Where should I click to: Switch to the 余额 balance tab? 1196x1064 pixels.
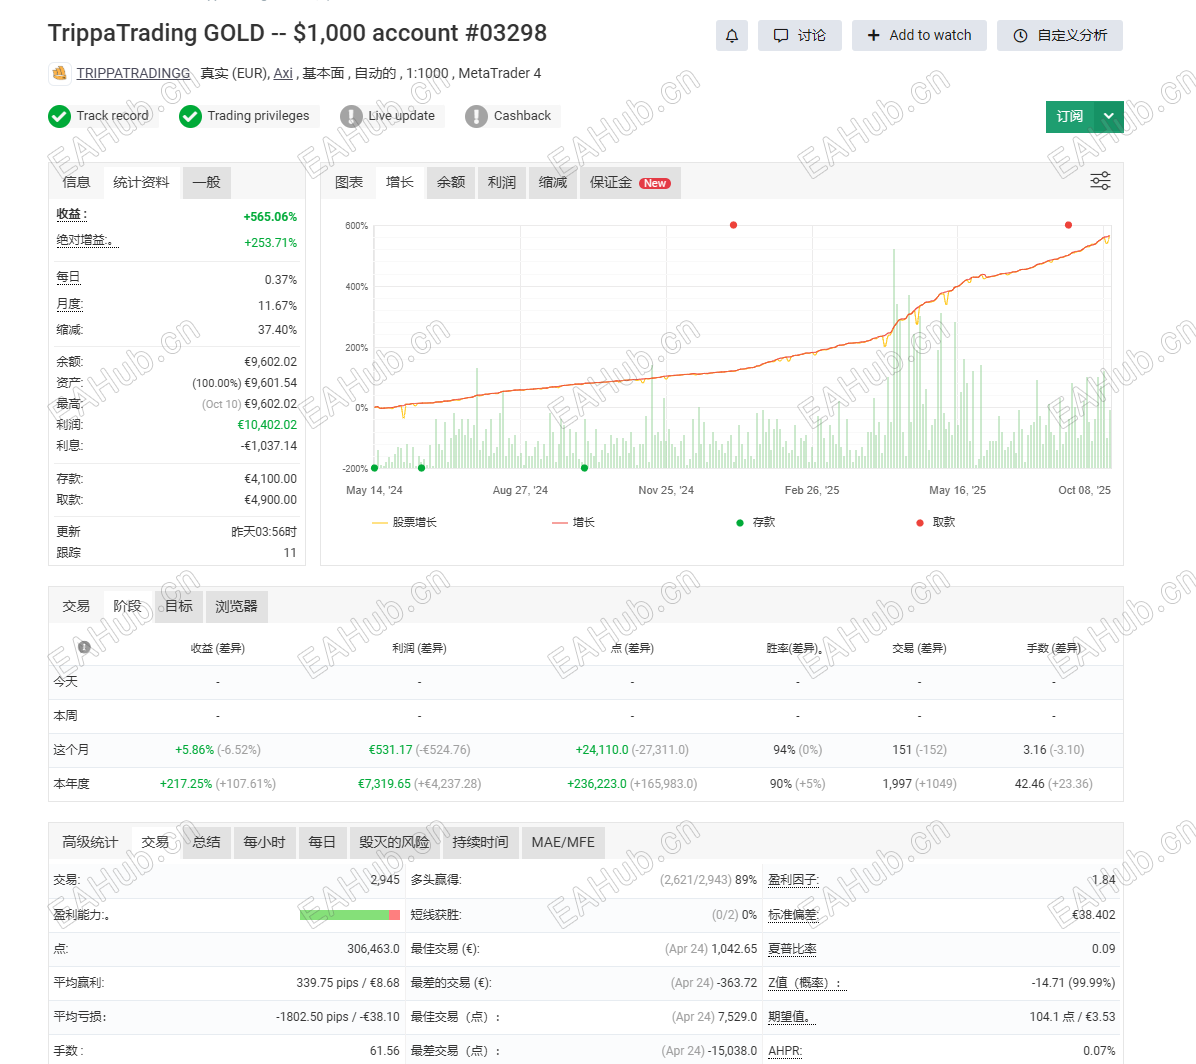click(x=451, y=182)
